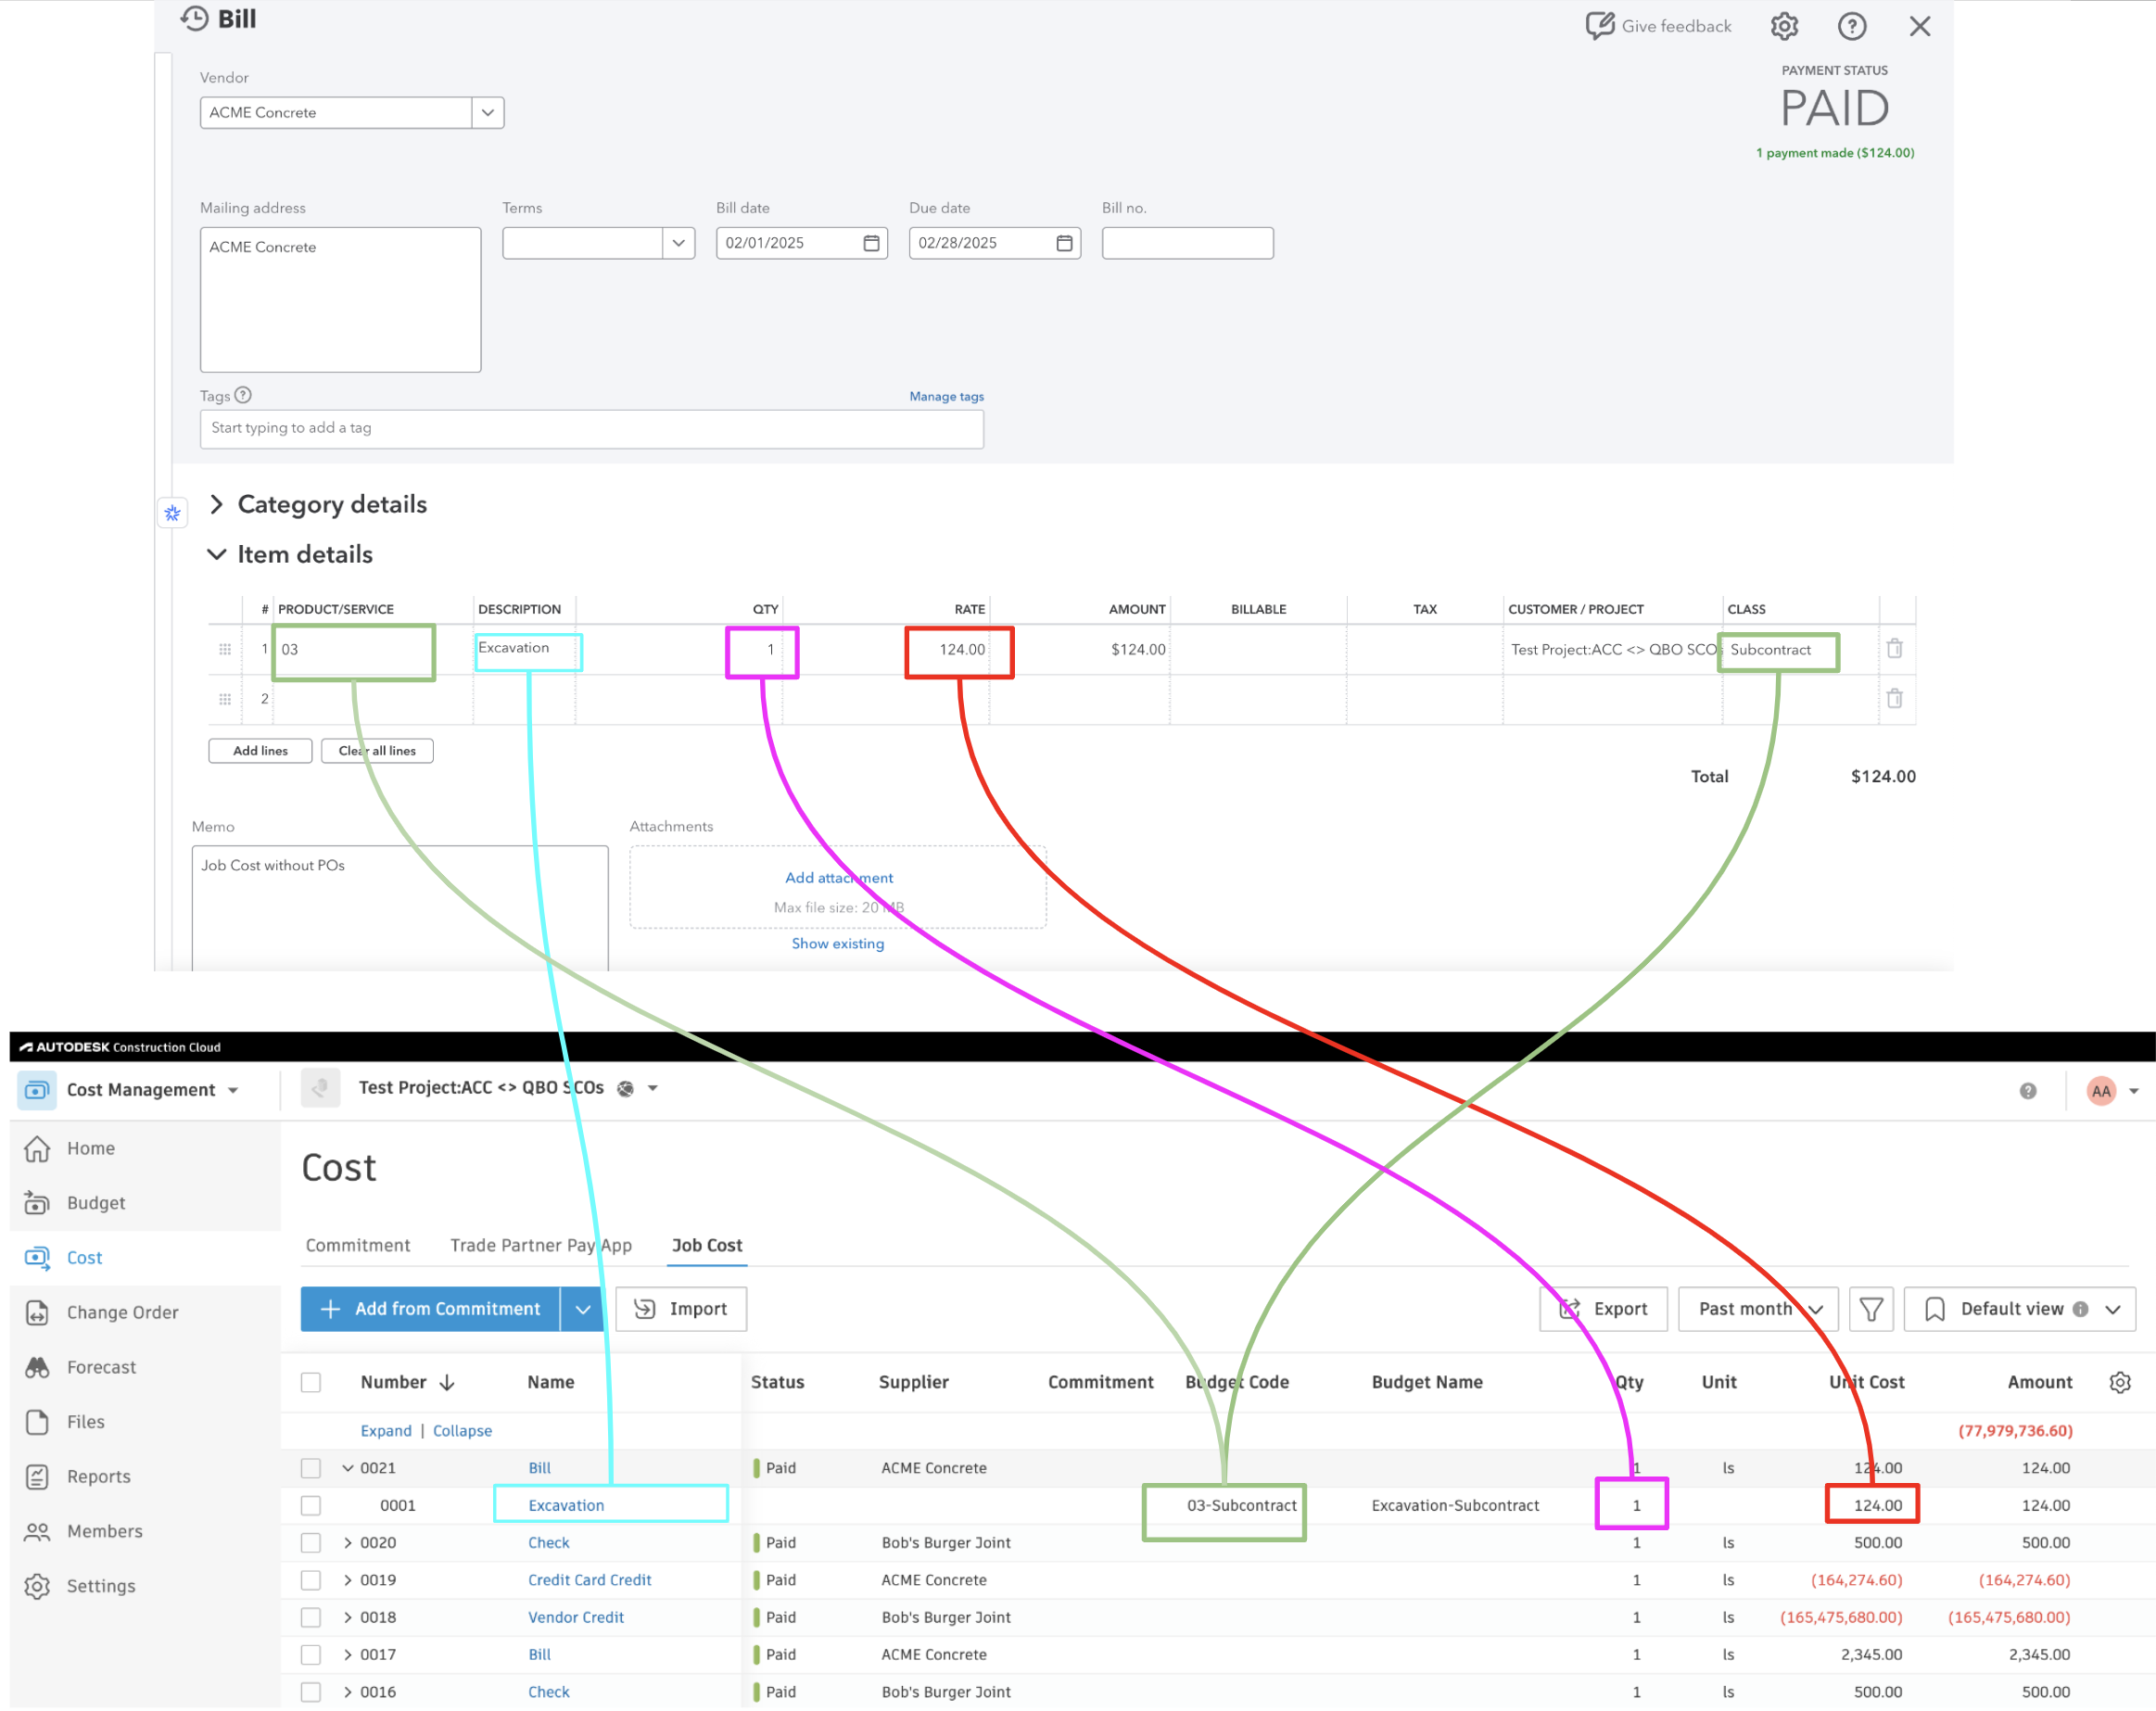Image resolution: width=2156 pixels, height=1711 pixels.
Task: Click the Add attachment link
Action: (839, 877)
